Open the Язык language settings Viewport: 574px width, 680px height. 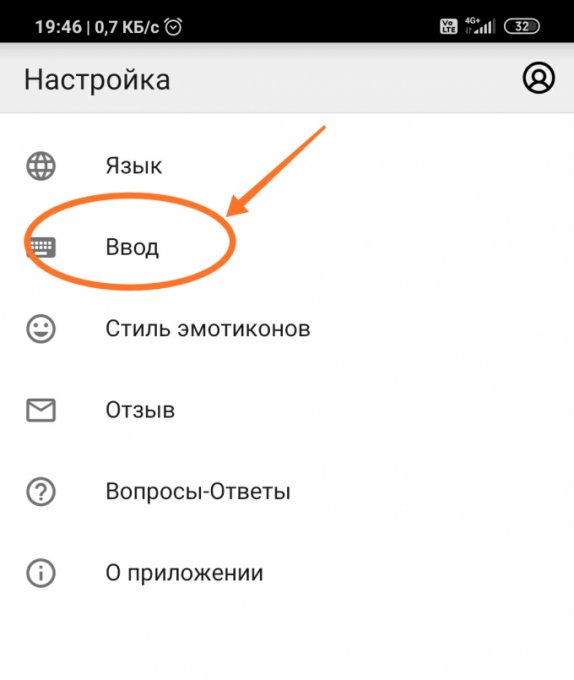pos(287,166)
